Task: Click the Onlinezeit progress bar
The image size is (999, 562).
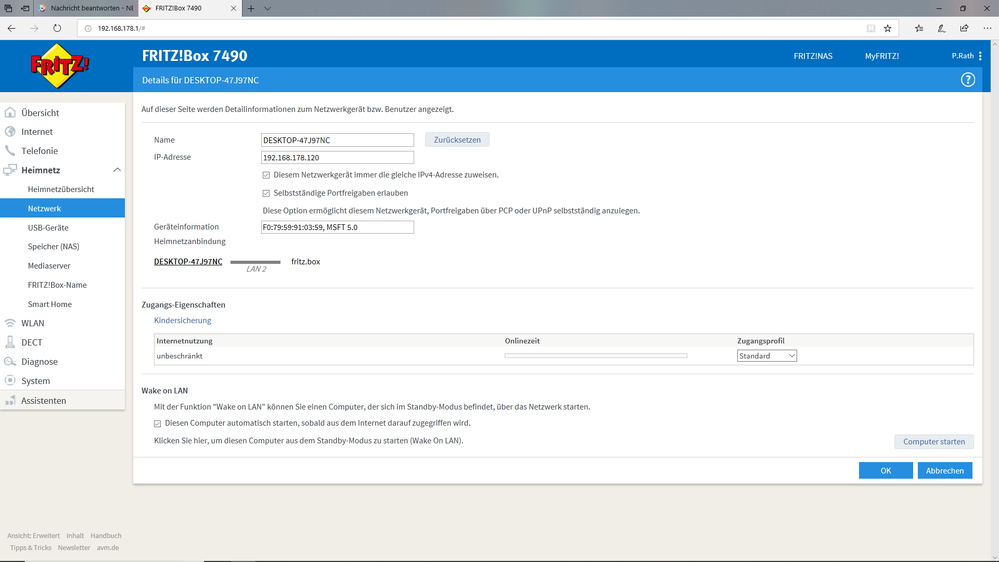Action: pyautogui.click(x=596, y=356)
